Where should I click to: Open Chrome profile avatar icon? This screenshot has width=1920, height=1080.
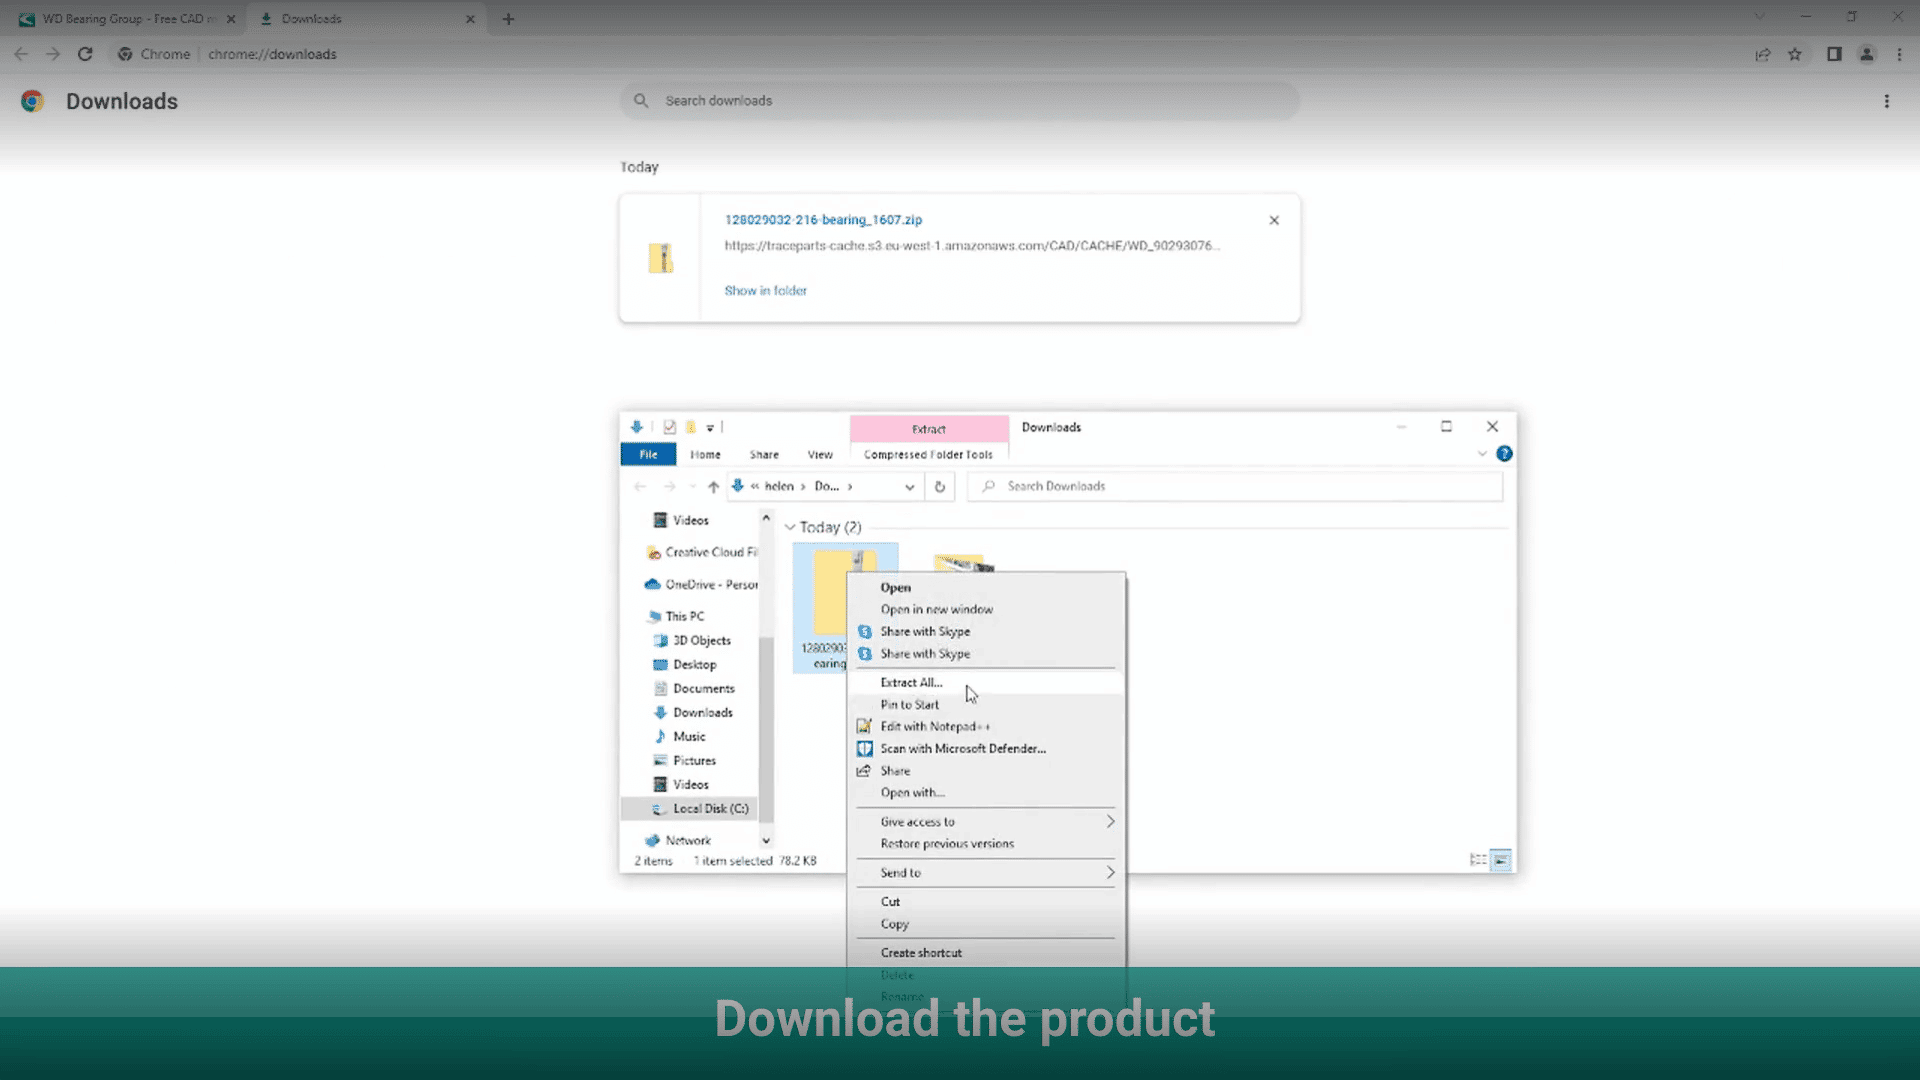pyautogui.click(x=1866, y=54)
